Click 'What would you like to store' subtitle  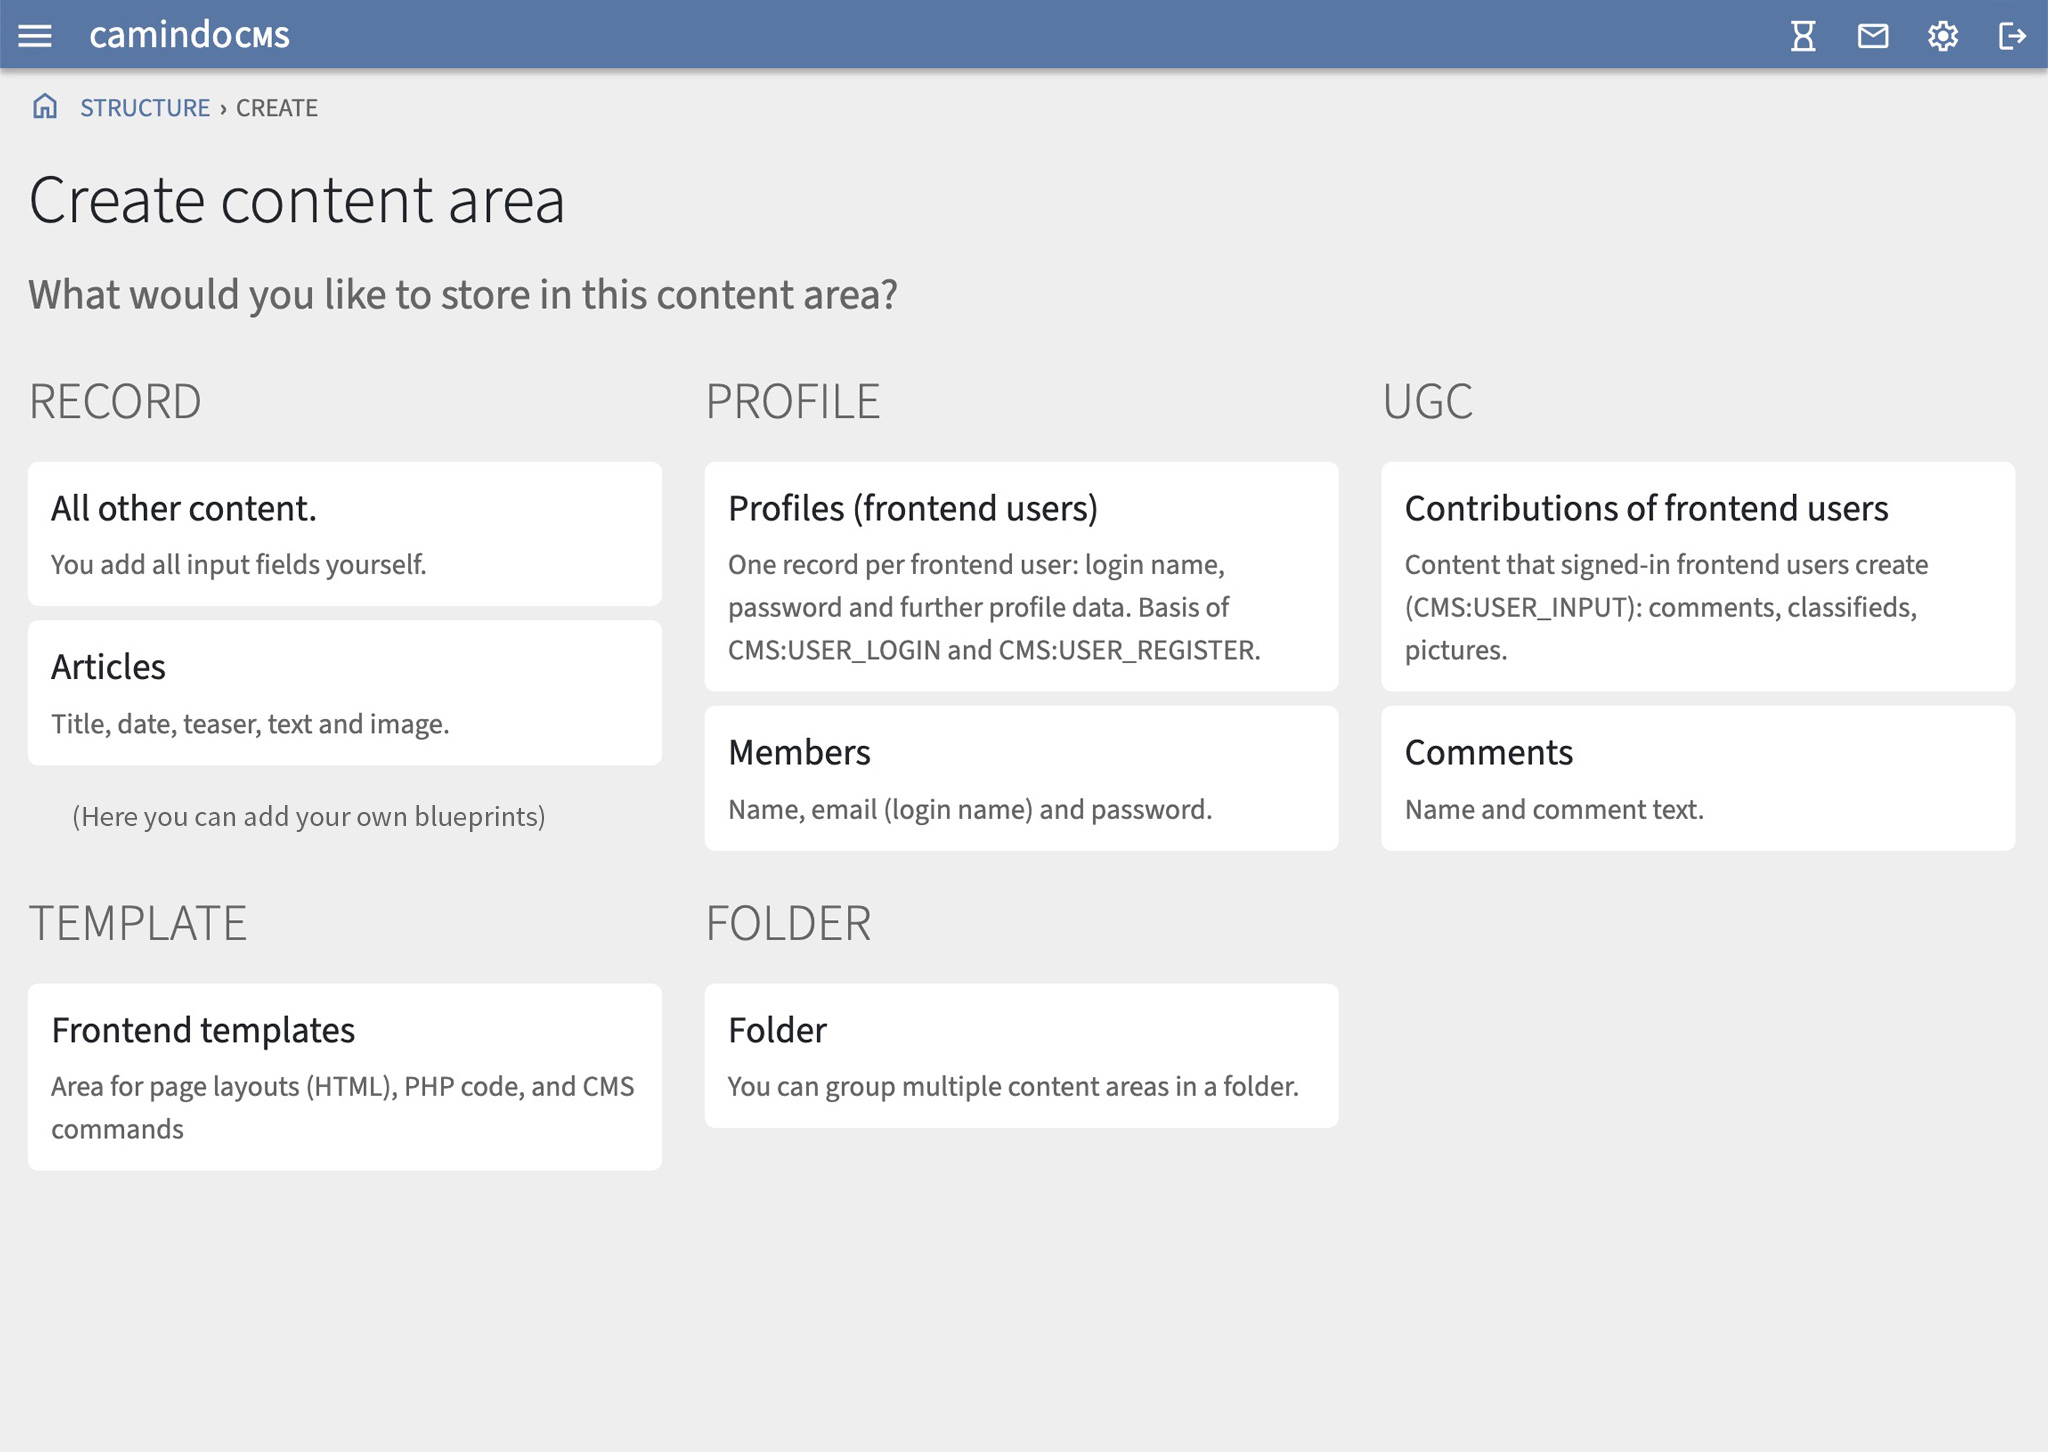(463, 295)
